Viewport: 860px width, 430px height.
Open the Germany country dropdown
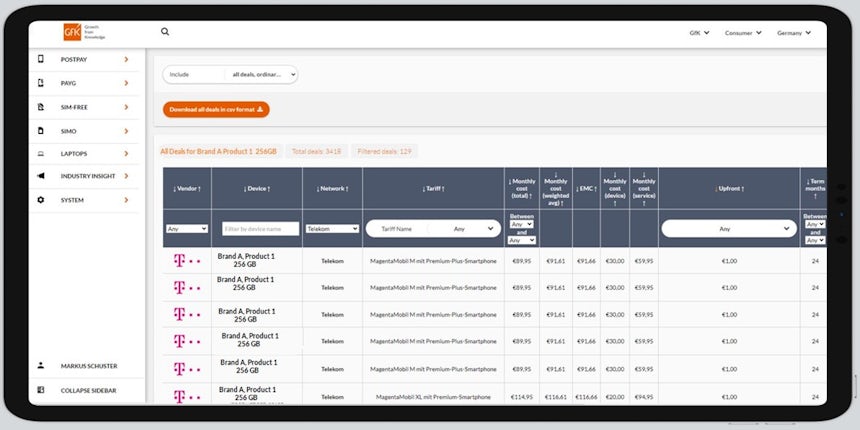click(x=794, y=33)
